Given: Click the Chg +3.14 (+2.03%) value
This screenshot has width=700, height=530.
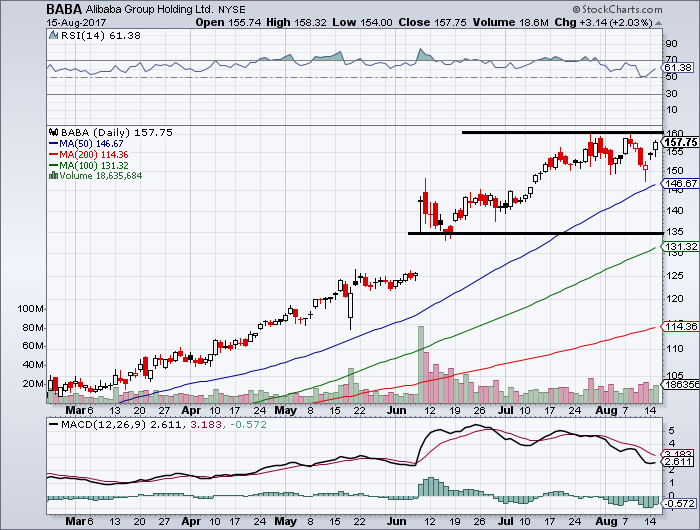Looking at the screenshot, I should (604, 22).
